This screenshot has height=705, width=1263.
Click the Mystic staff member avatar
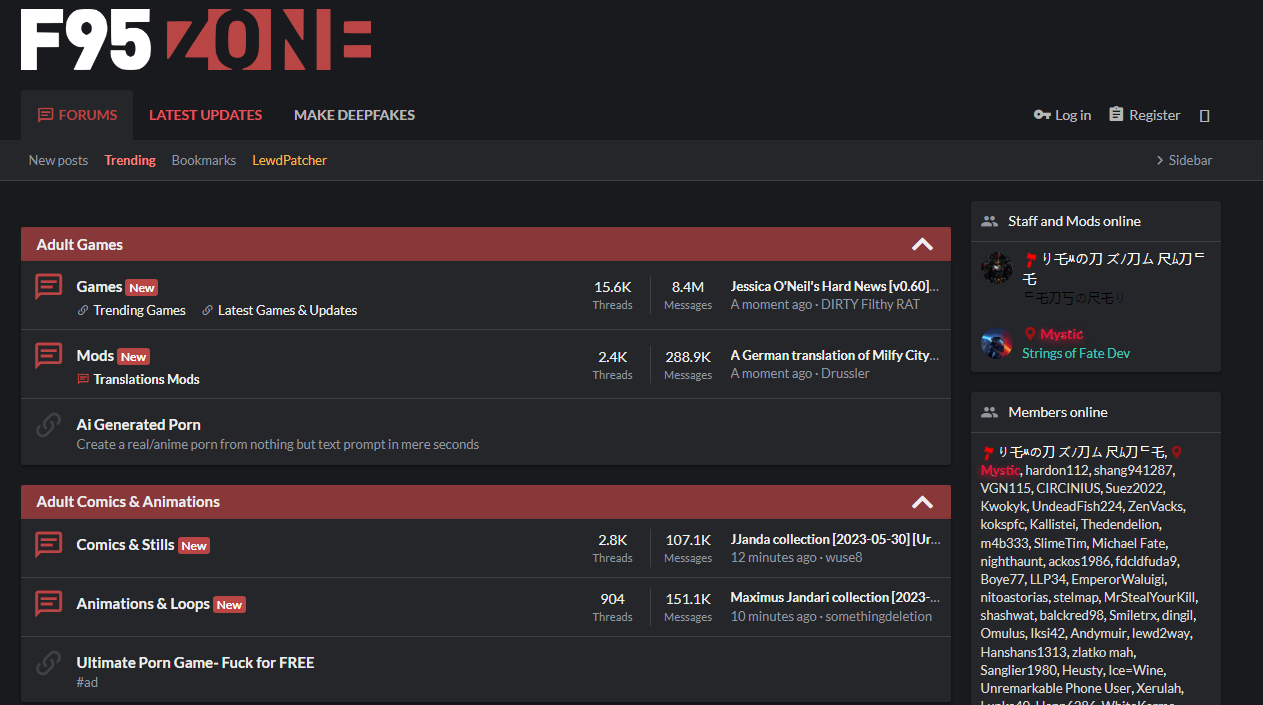click(996, 343)
